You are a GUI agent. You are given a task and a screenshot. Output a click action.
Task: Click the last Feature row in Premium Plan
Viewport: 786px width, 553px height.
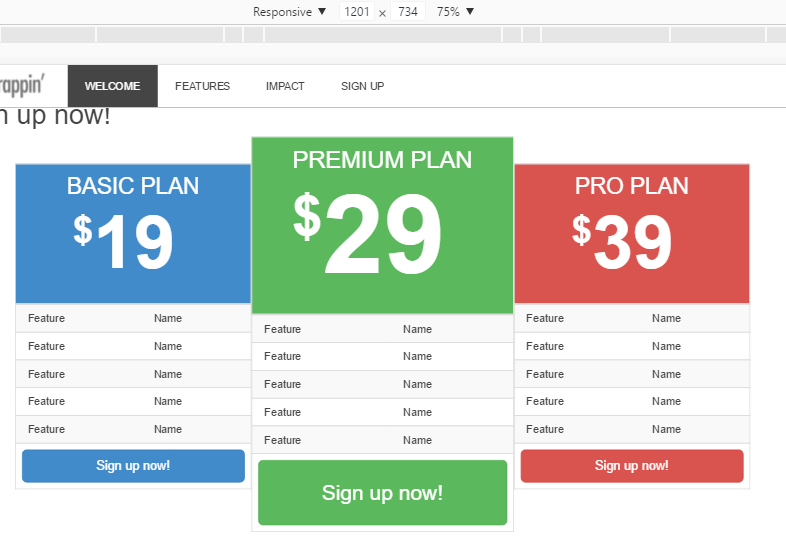point(382,440)
